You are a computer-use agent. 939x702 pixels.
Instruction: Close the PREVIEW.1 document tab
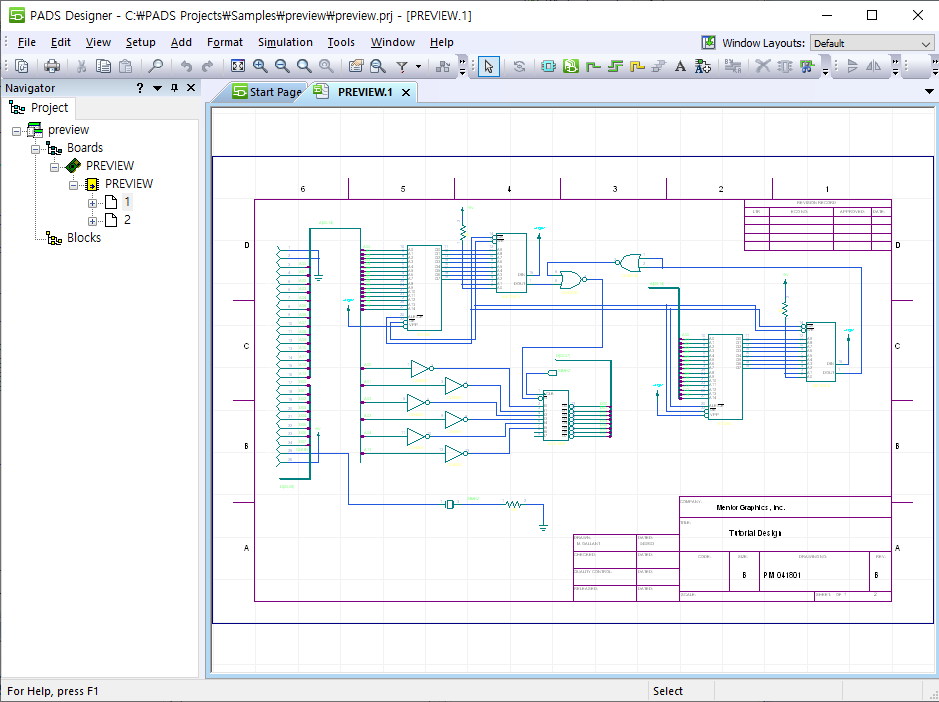coord(406,92)
